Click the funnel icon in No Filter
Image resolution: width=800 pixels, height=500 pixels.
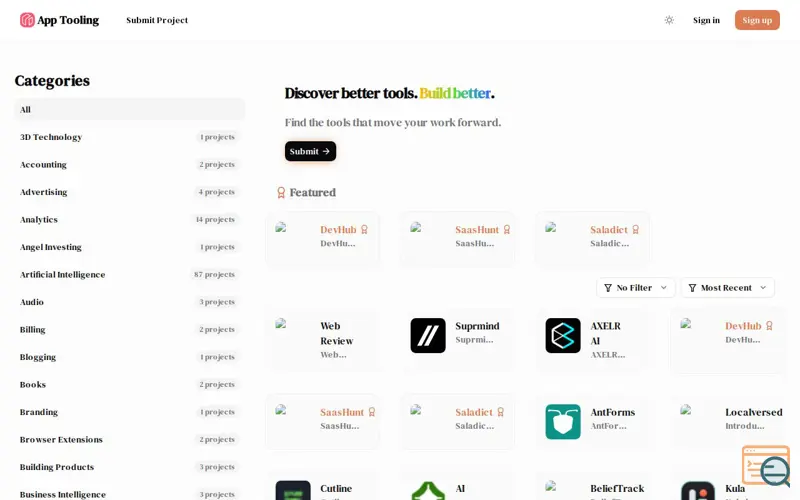coord(608,288)
